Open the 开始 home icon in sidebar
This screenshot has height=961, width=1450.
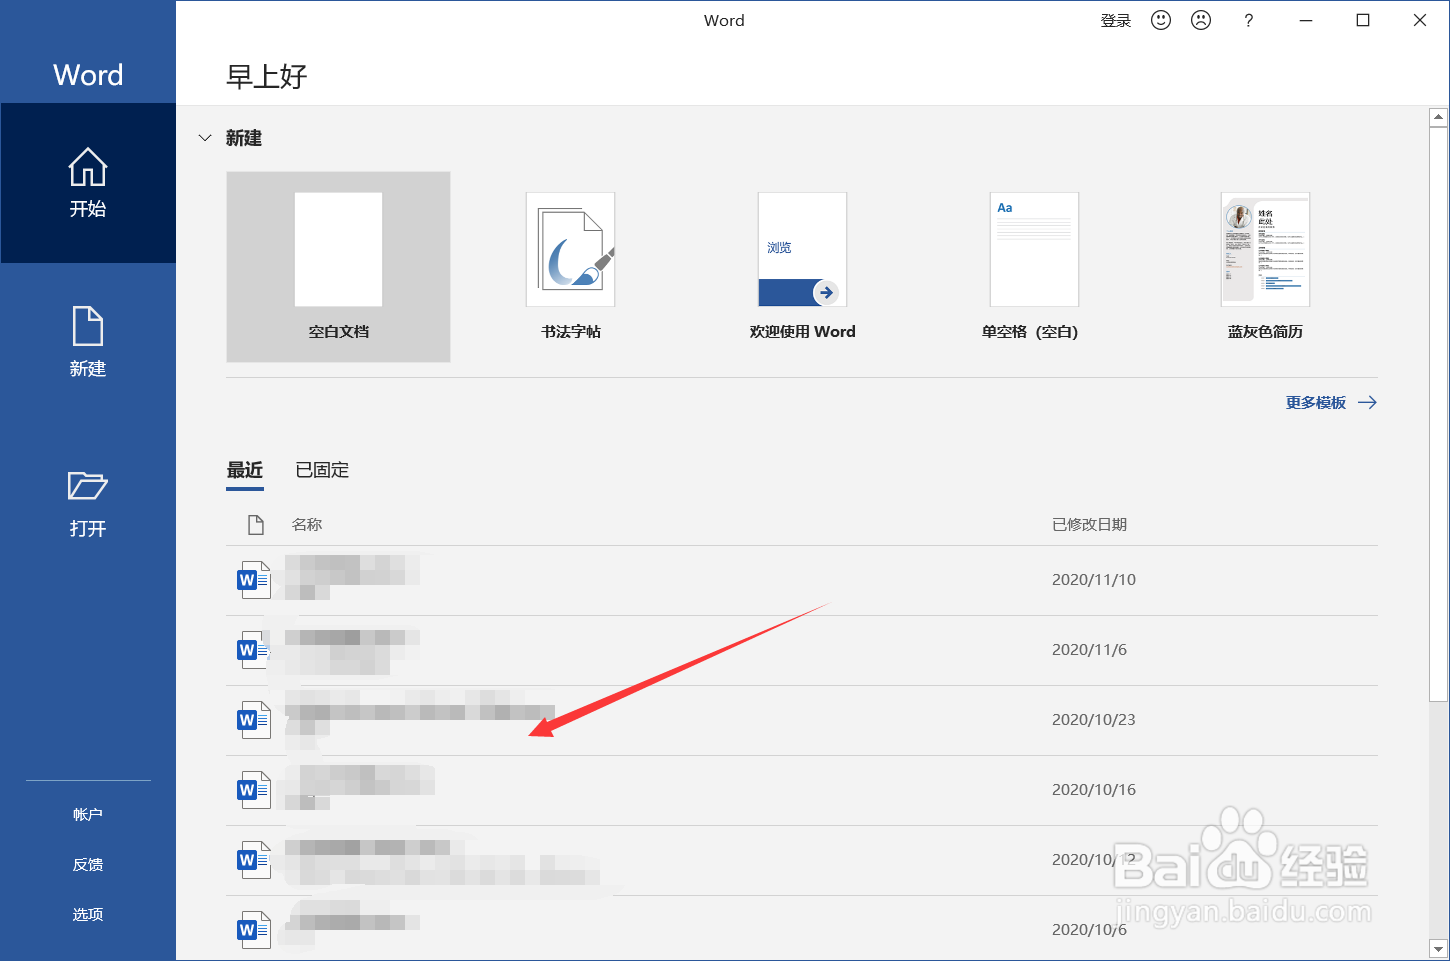[x=88, y=183]
